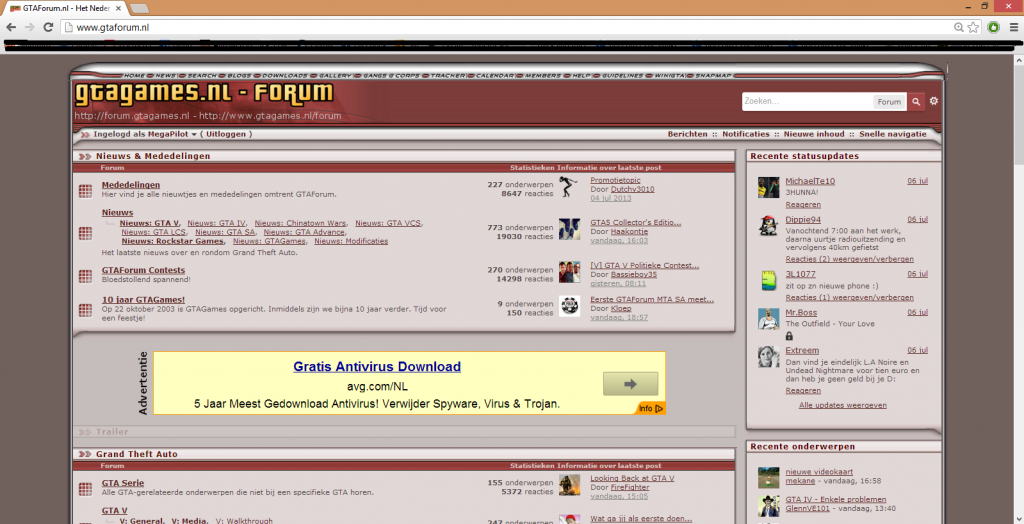1024x524 pixels.
Task: Click the page vertical scrollbar thumb
Action: click(1018, 114)
